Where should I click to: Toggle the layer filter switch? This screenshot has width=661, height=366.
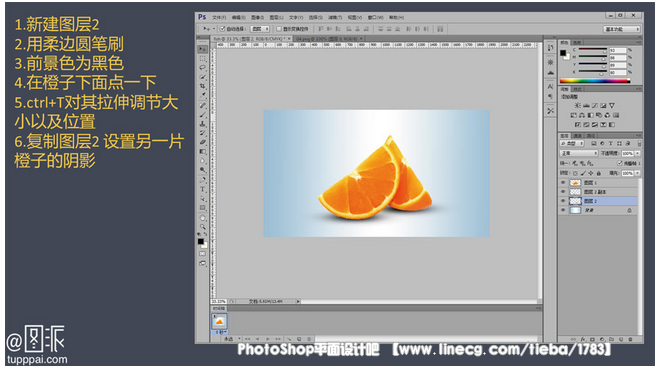point(639,144)
